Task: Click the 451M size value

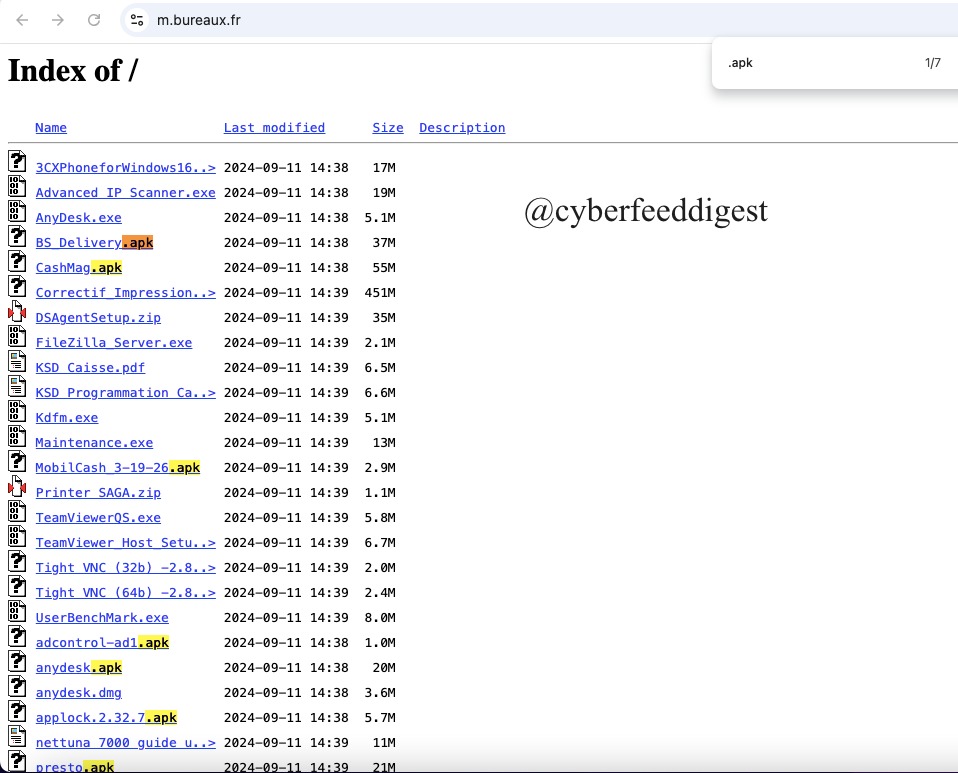Action: tap(380, 293)
